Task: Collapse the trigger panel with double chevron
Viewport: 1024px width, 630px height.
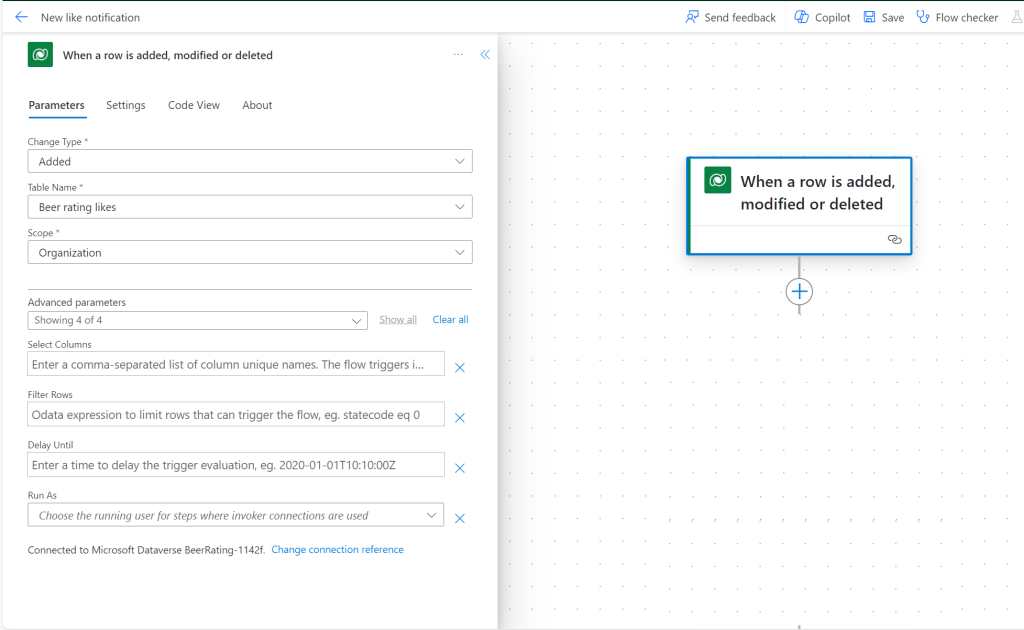Action: click(485, 55)
